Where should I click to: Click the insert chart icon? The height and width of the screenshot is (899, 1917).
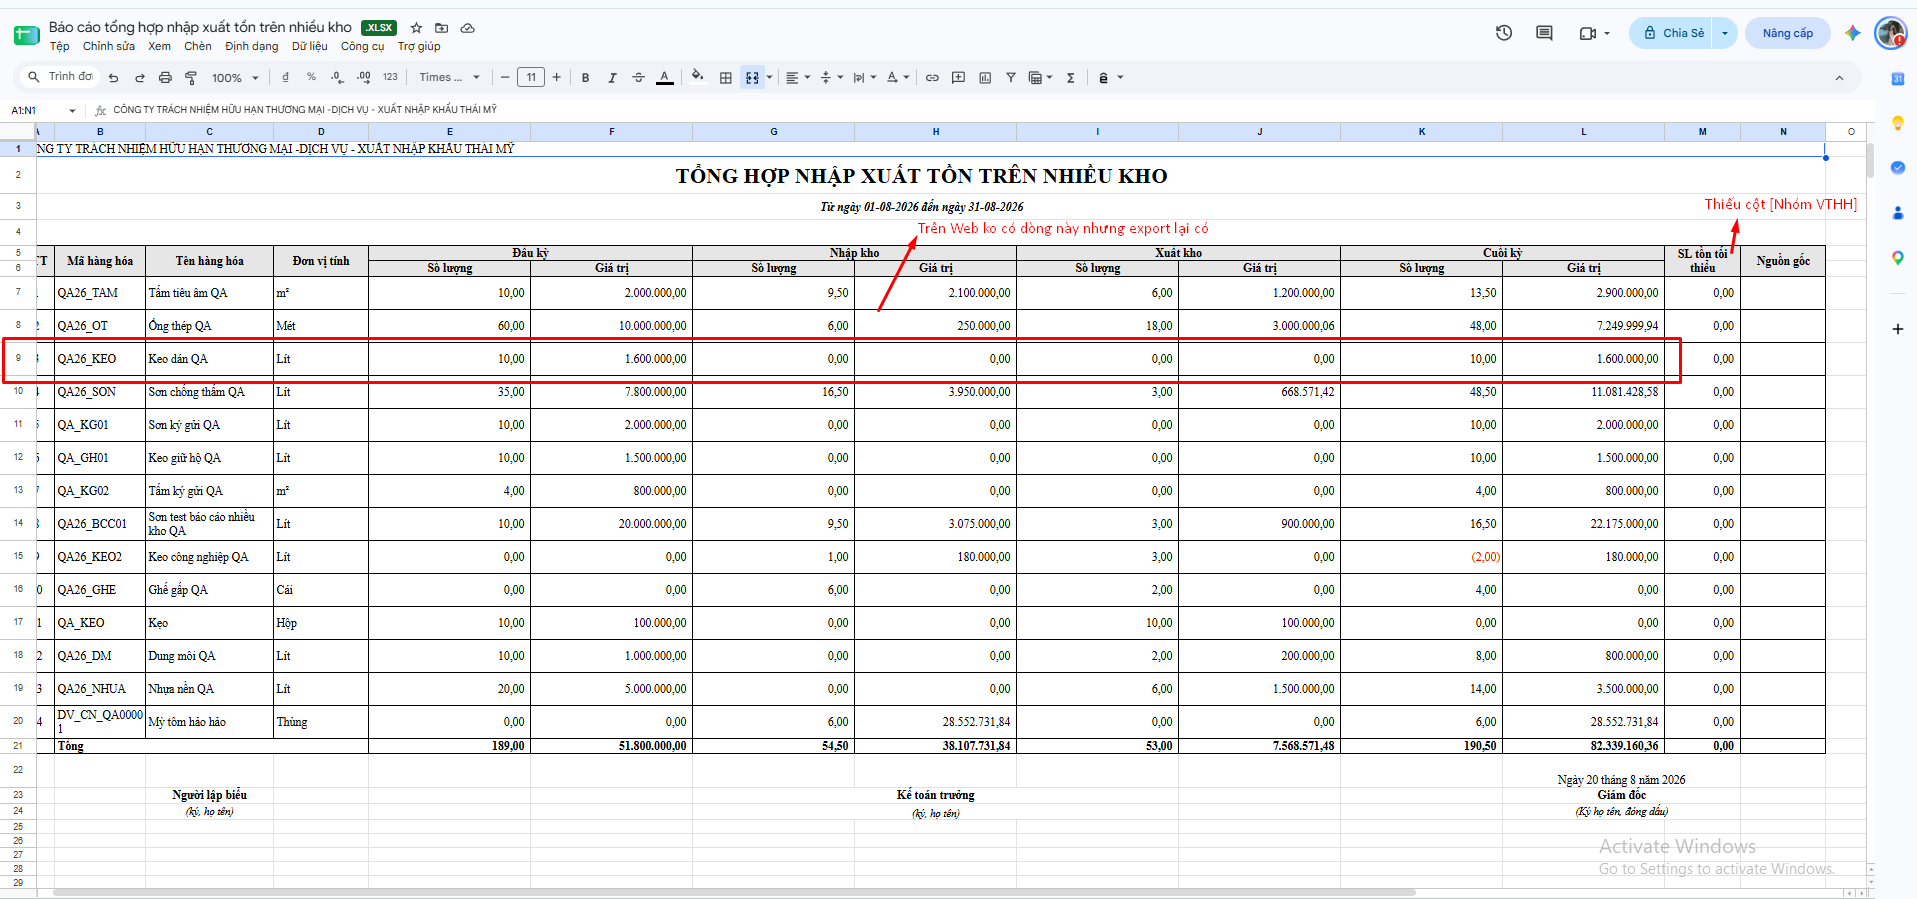[985, 77]
